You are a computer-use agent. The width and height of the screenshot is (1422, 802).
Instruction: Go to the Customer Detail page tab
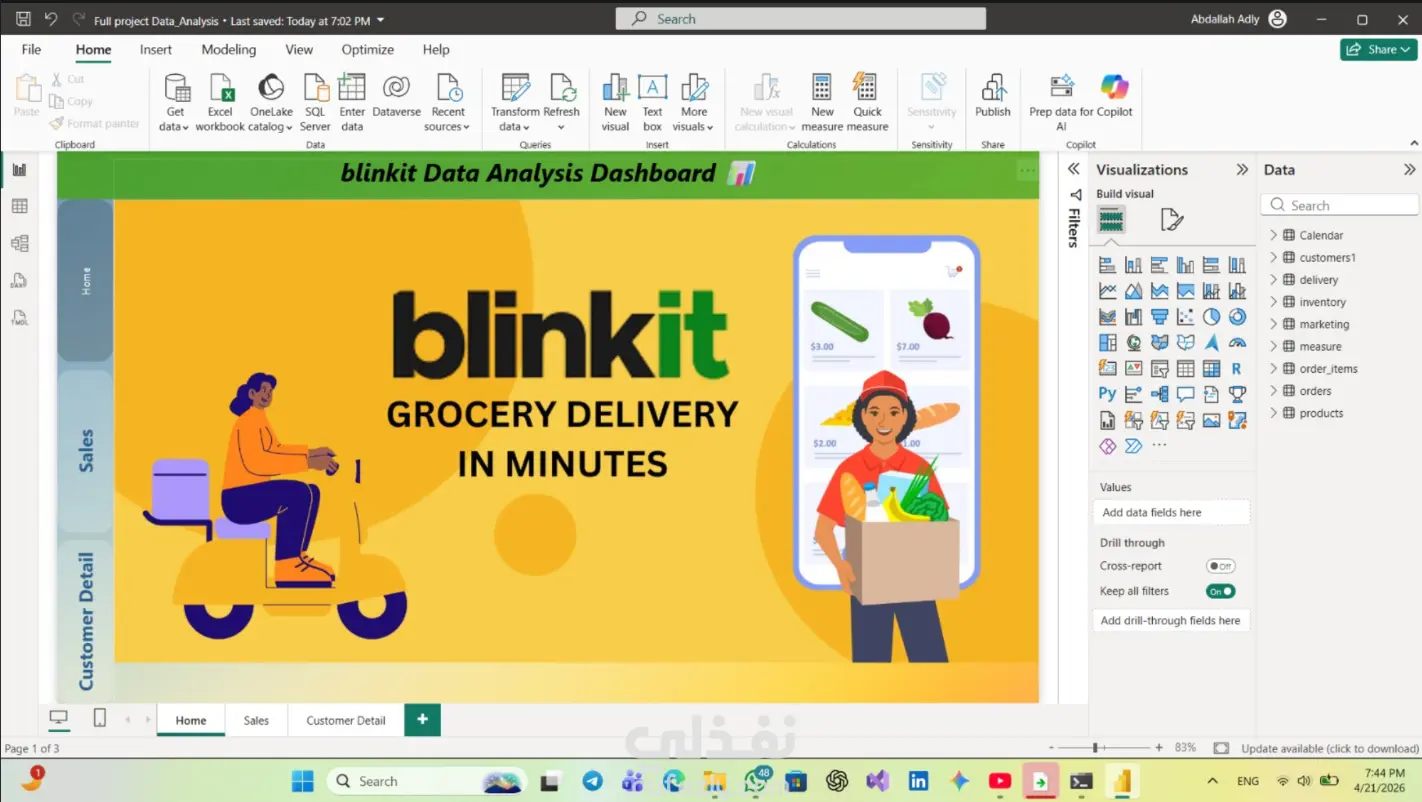(345, 720)
